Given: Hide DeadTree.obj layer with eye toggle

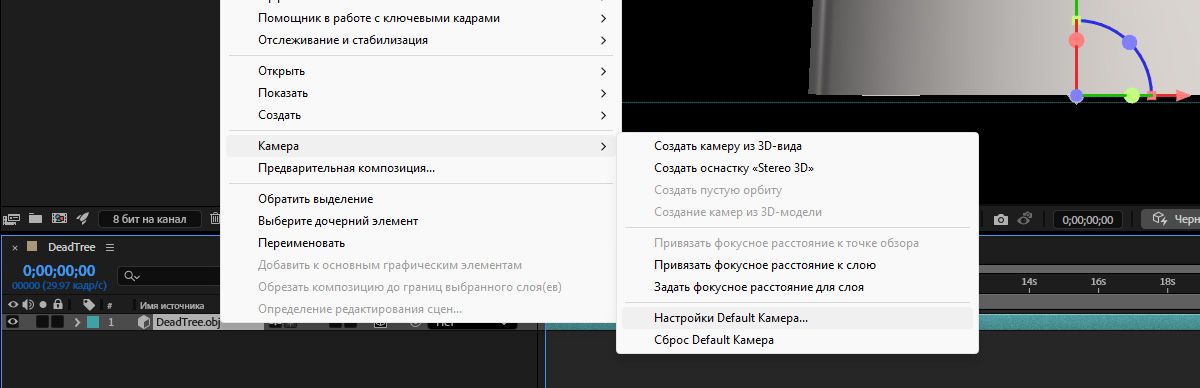Looking at the screenshot, I should click(12, 322).
